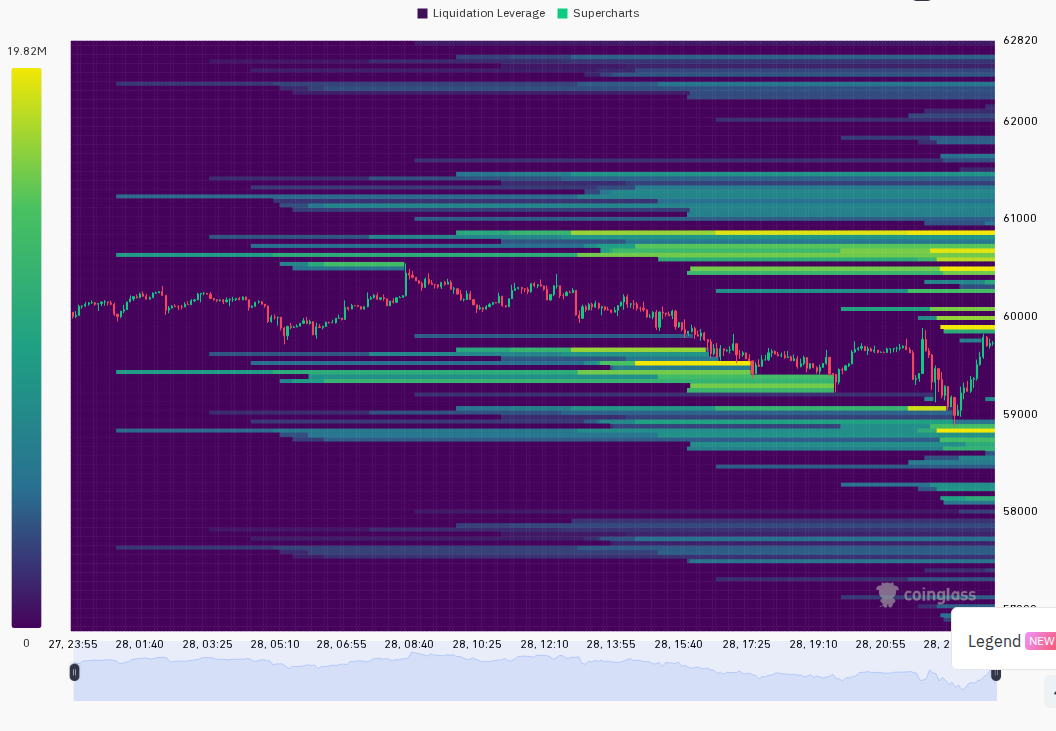
Task: Toggle the green Supercharts legend square
Action: tap(562, 13)
